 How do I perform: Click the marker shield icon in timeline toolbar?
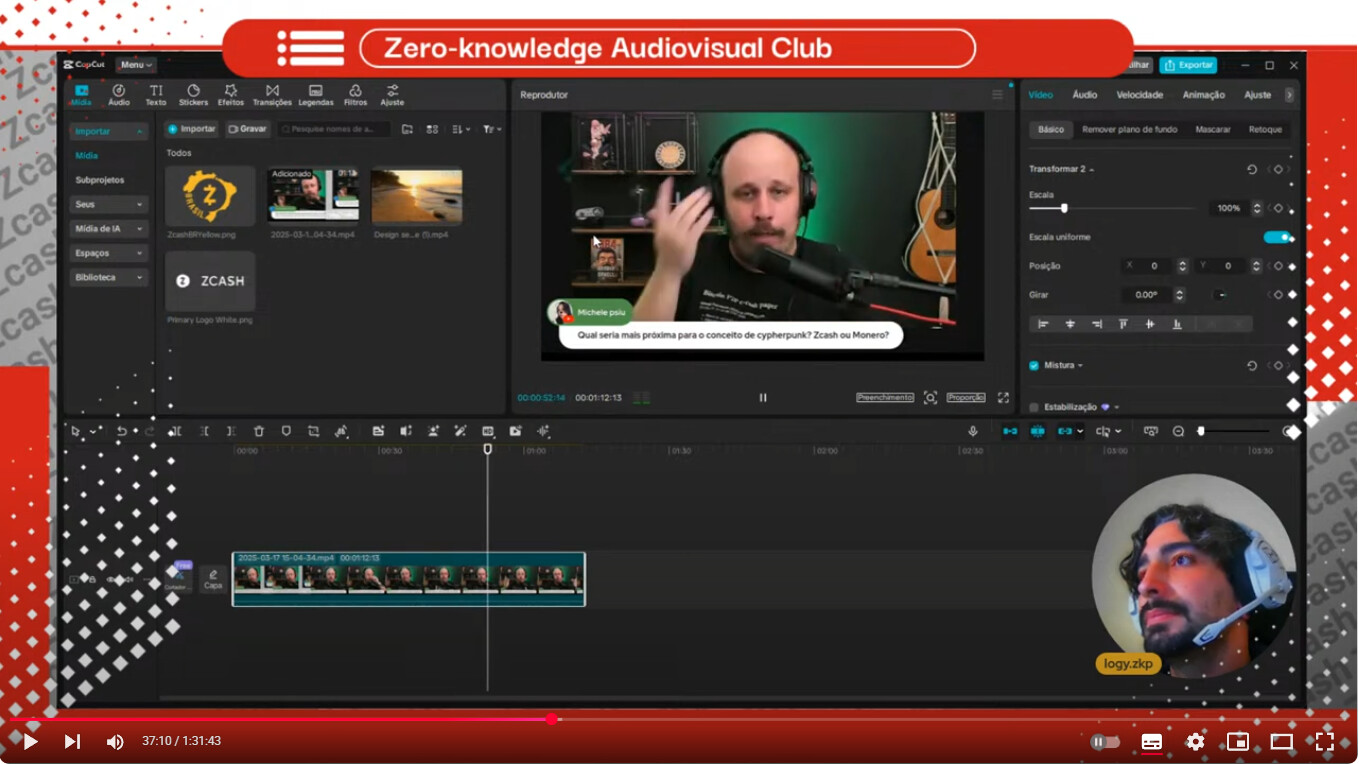pyautogui.click(x=286, y=431)
